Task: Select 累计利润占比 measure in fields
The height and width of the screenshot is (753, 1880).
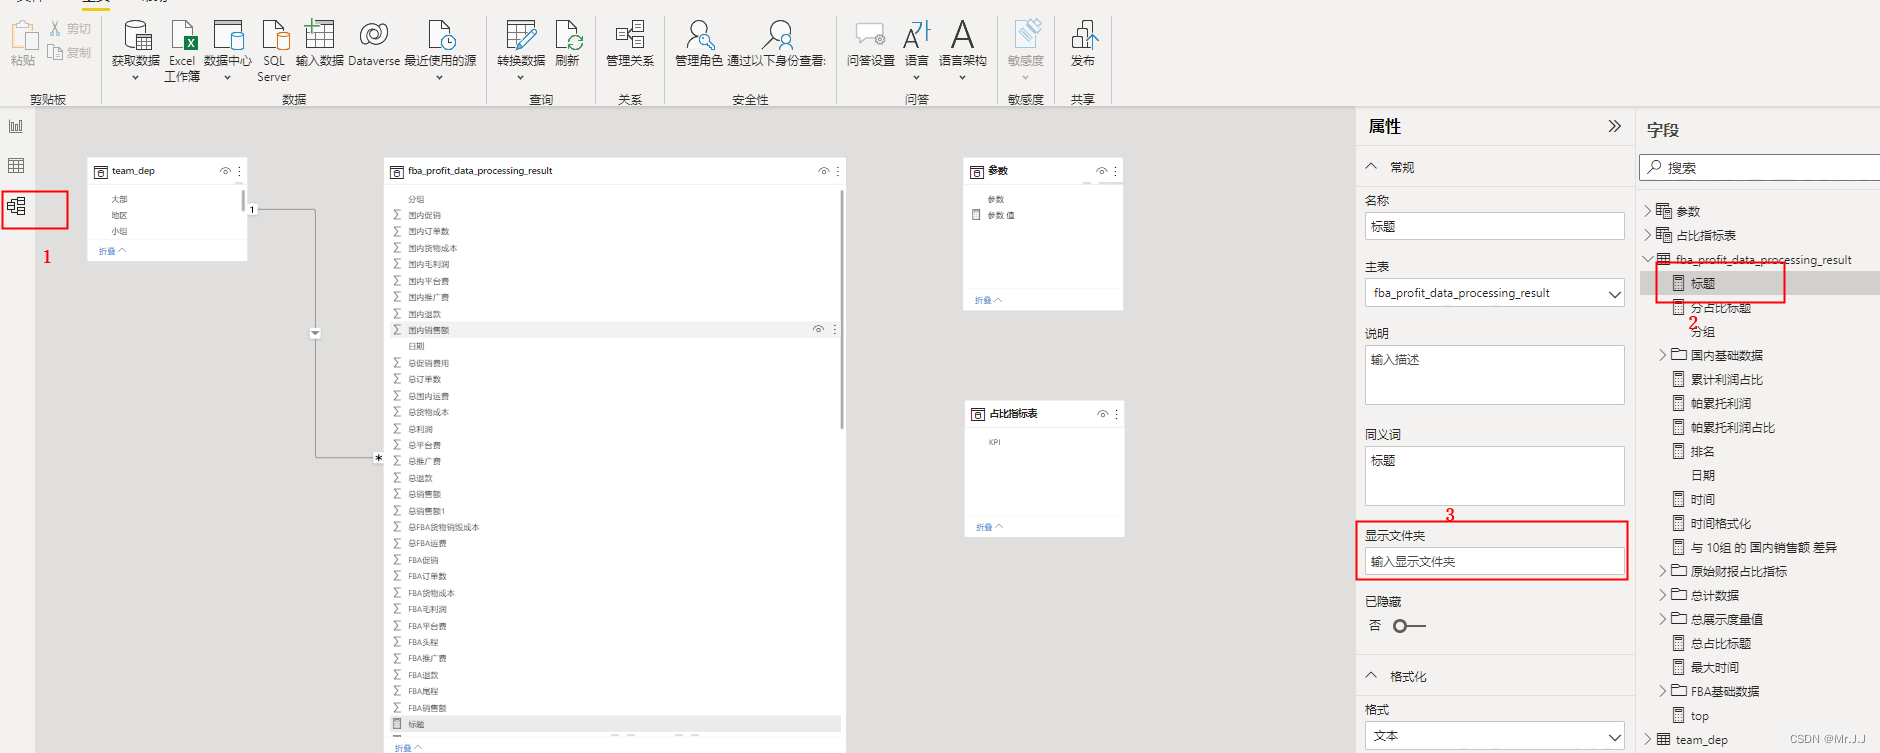Action: point(1726,380)
